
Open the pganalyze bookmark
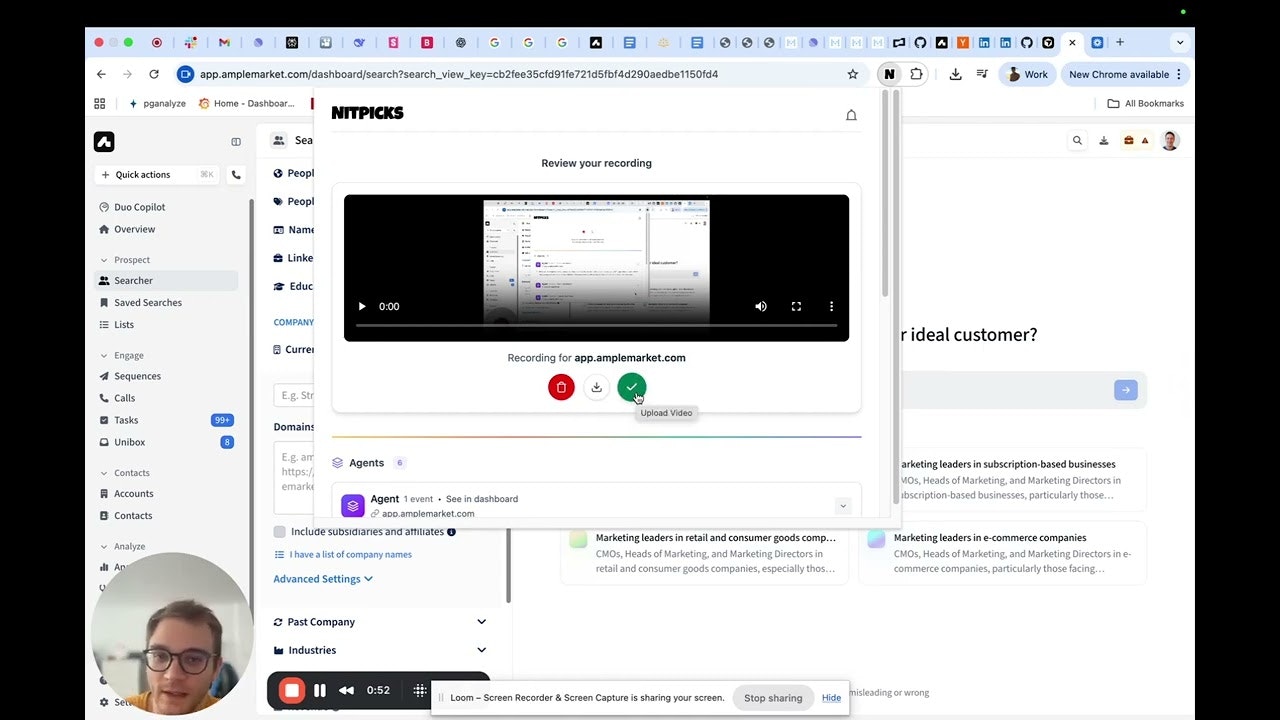click(157, 103)
